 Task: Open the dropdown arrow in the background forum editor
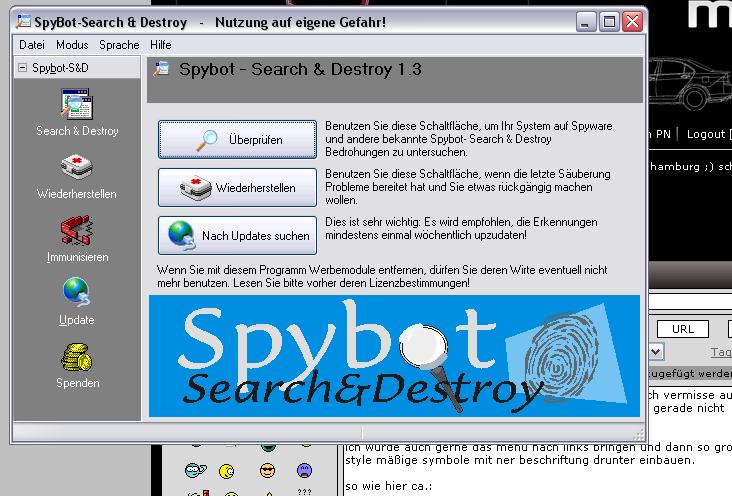655,351
